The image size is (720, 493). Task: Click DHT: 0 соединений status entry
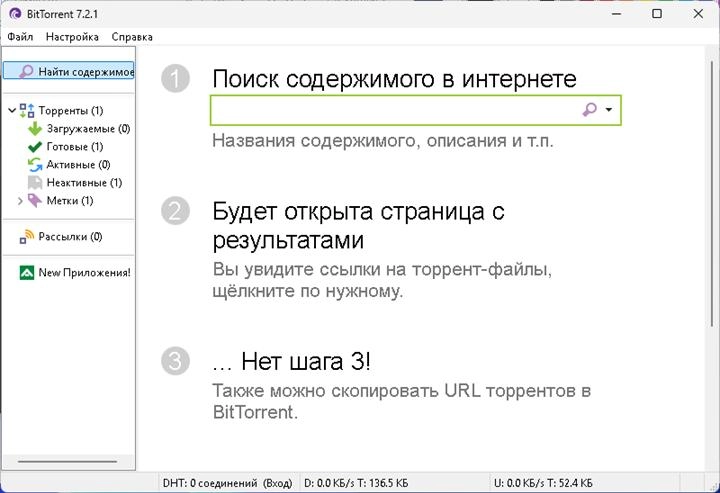[x=227, y=483]
